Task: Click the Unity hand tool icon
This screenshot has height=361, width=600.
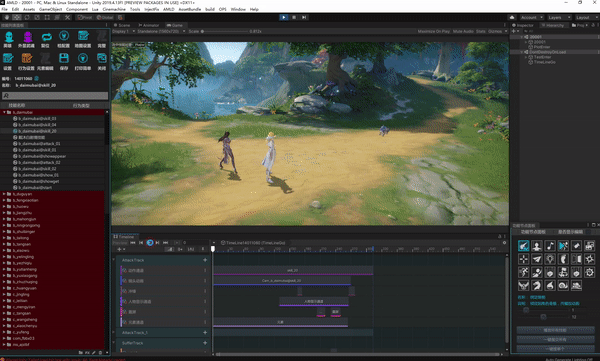Action: tap(7, 17)
